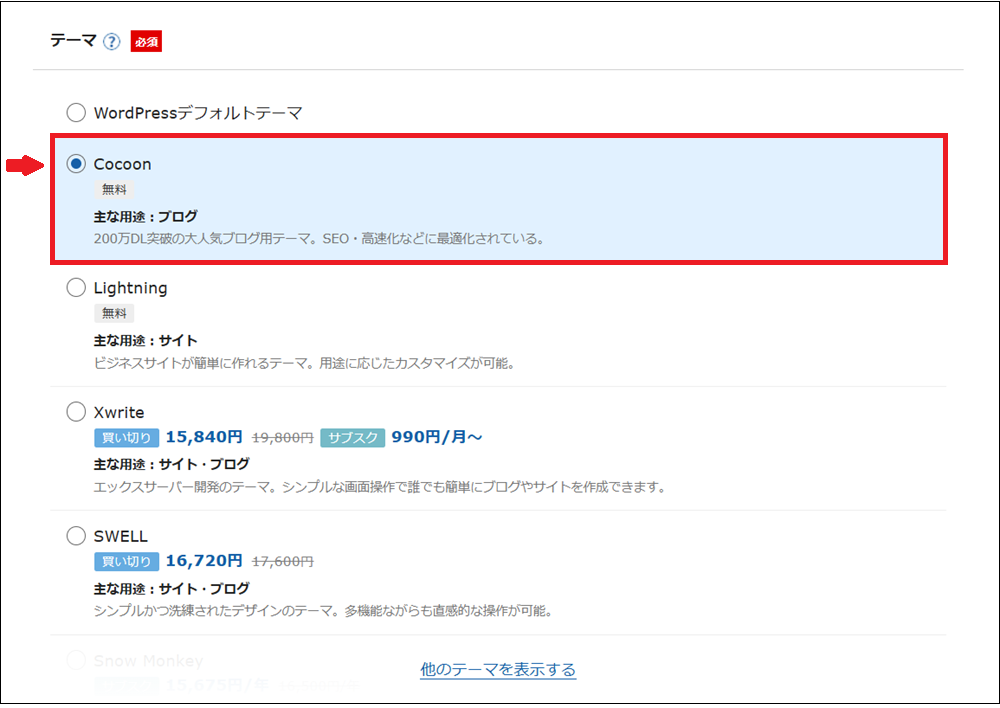Click the Cocoon theme name label
The image size is (1000, 708).
click(x=122, y=164)
